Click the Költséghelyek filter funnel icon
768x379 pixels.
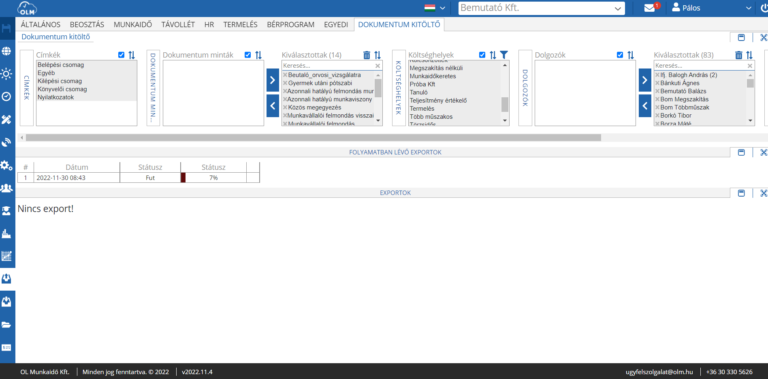pos(504,55)
